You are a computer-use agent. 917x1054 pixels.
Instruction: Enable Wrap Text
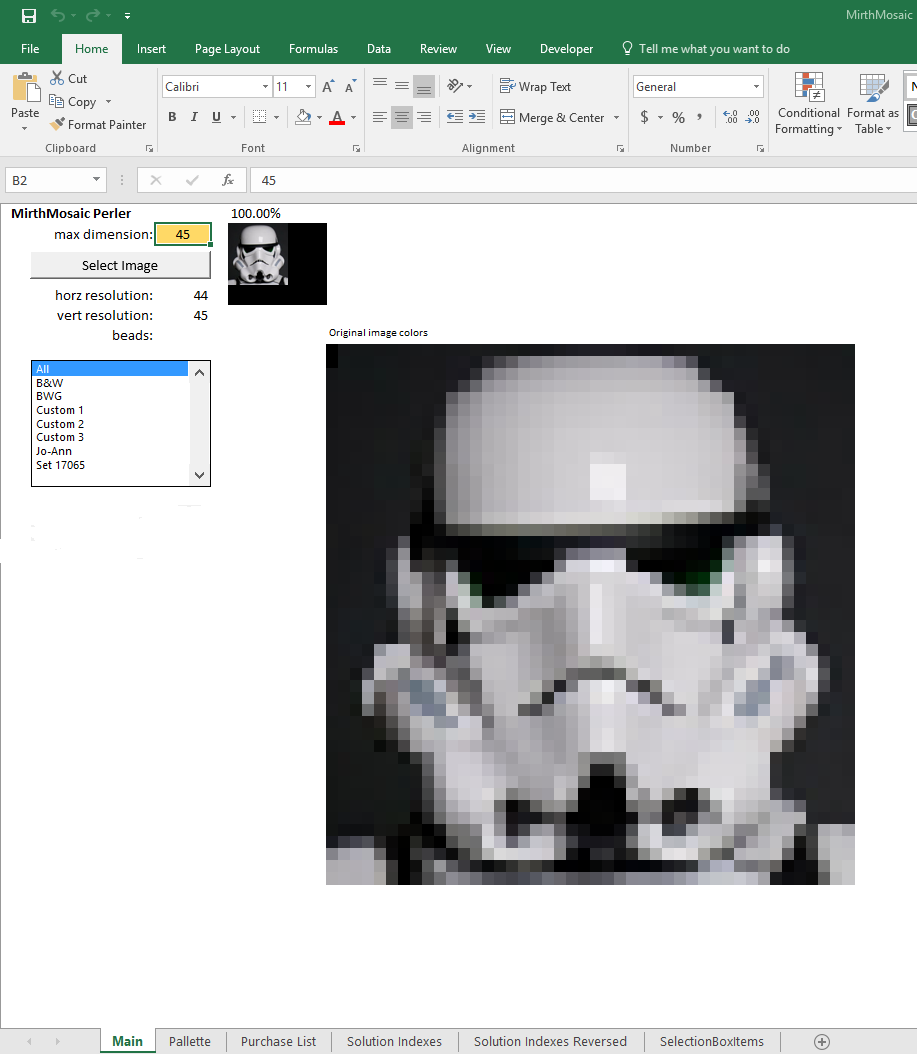pos(535,86)
